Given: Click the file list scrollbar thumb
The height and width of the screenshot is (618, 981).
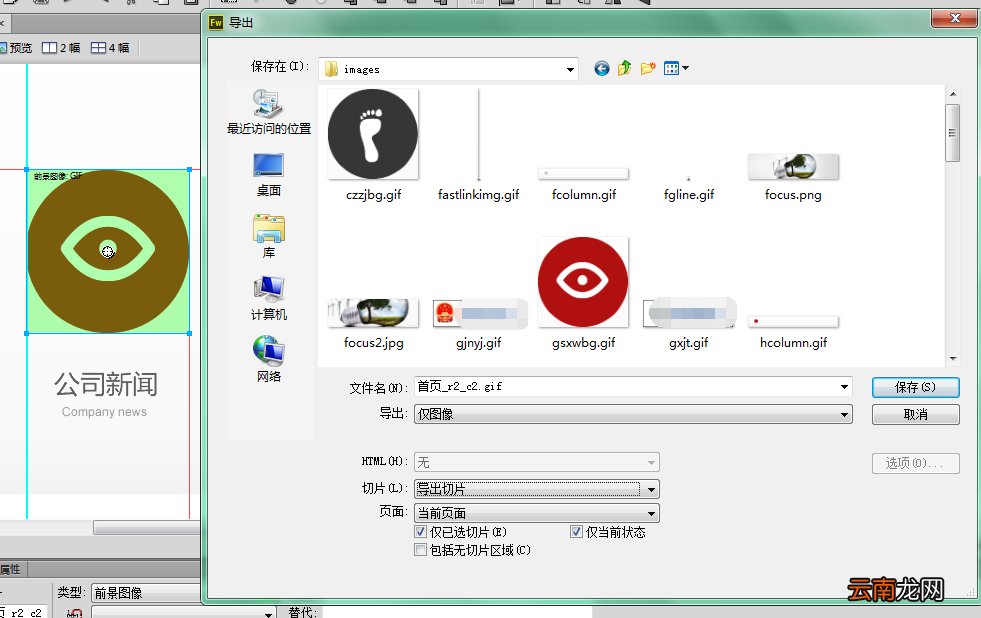Looking at the screenshot, I should pos(952,133).
